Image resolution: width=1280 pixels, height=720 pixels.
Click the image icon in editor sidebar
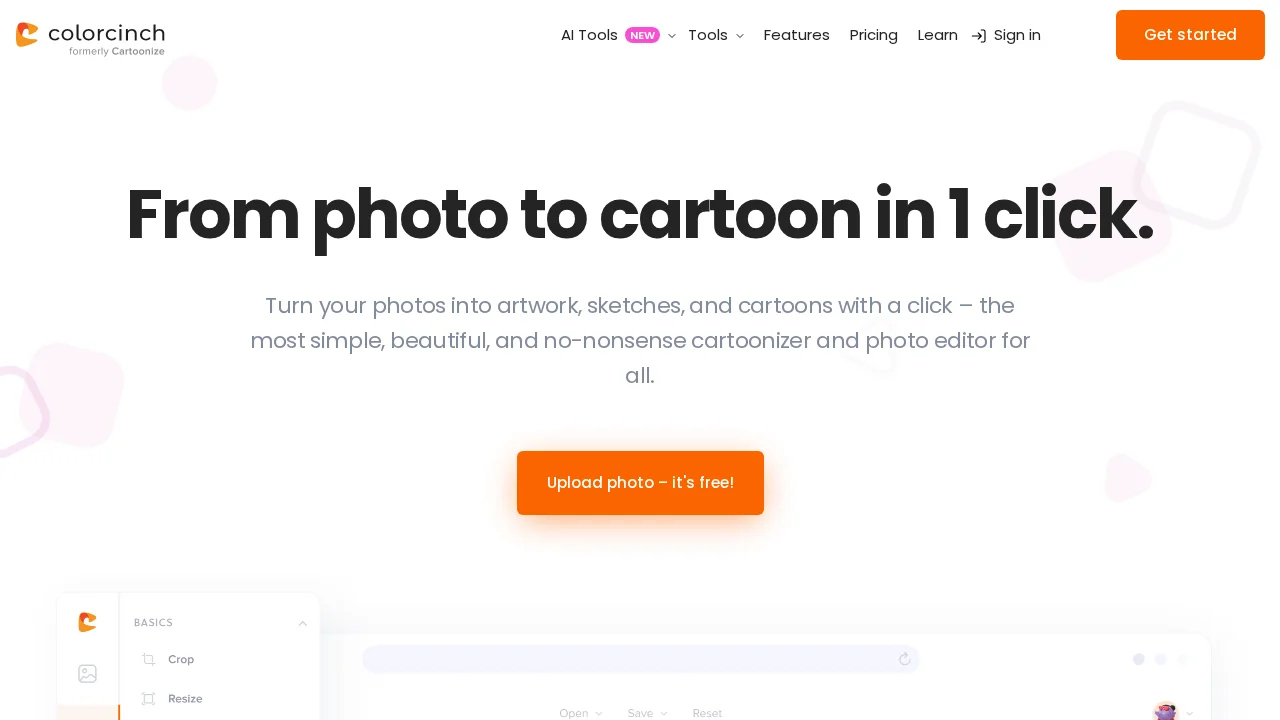[88, 674]
